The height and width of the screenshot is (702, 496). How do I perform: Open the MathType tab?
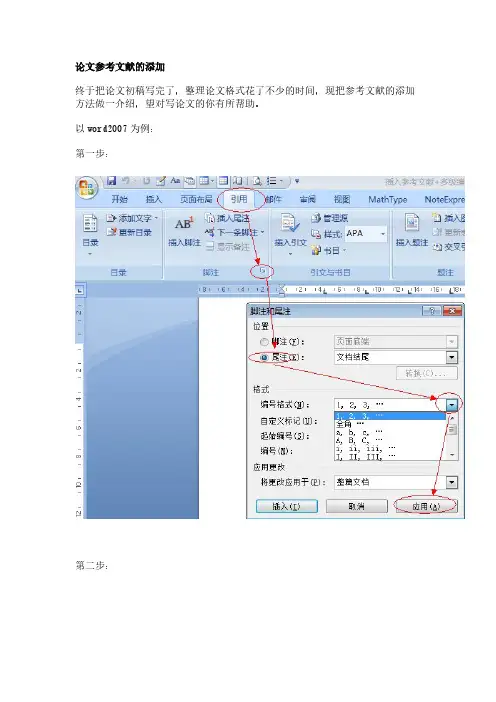(388, 200)
